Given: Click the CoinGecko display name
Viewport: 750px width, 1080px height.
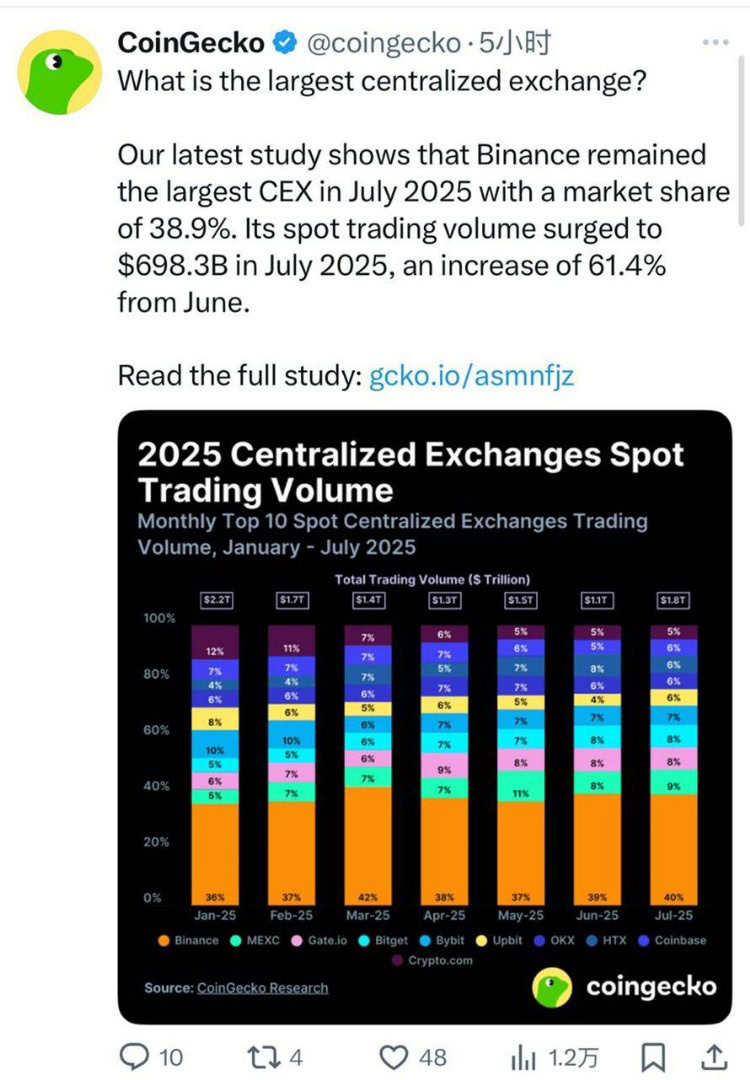Looking at the screenshot, I should (x=191, y=43).
